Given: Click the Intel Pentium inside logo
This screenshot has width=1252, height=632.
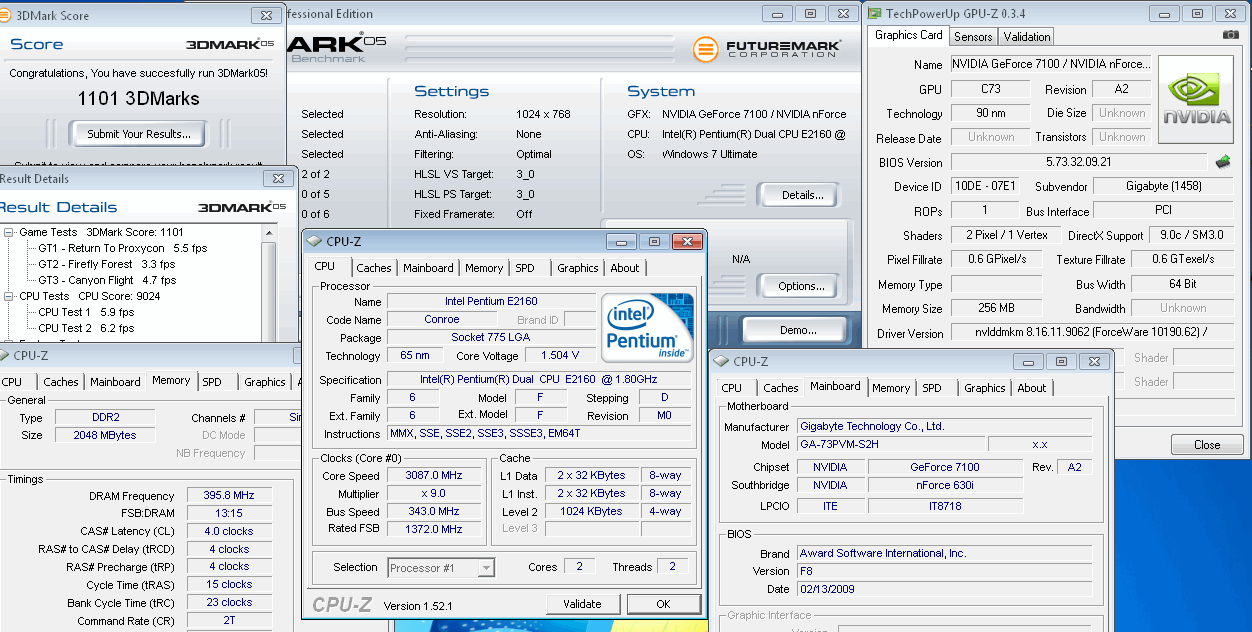Looking at the screenshot, I should click(x=648, y=327).
